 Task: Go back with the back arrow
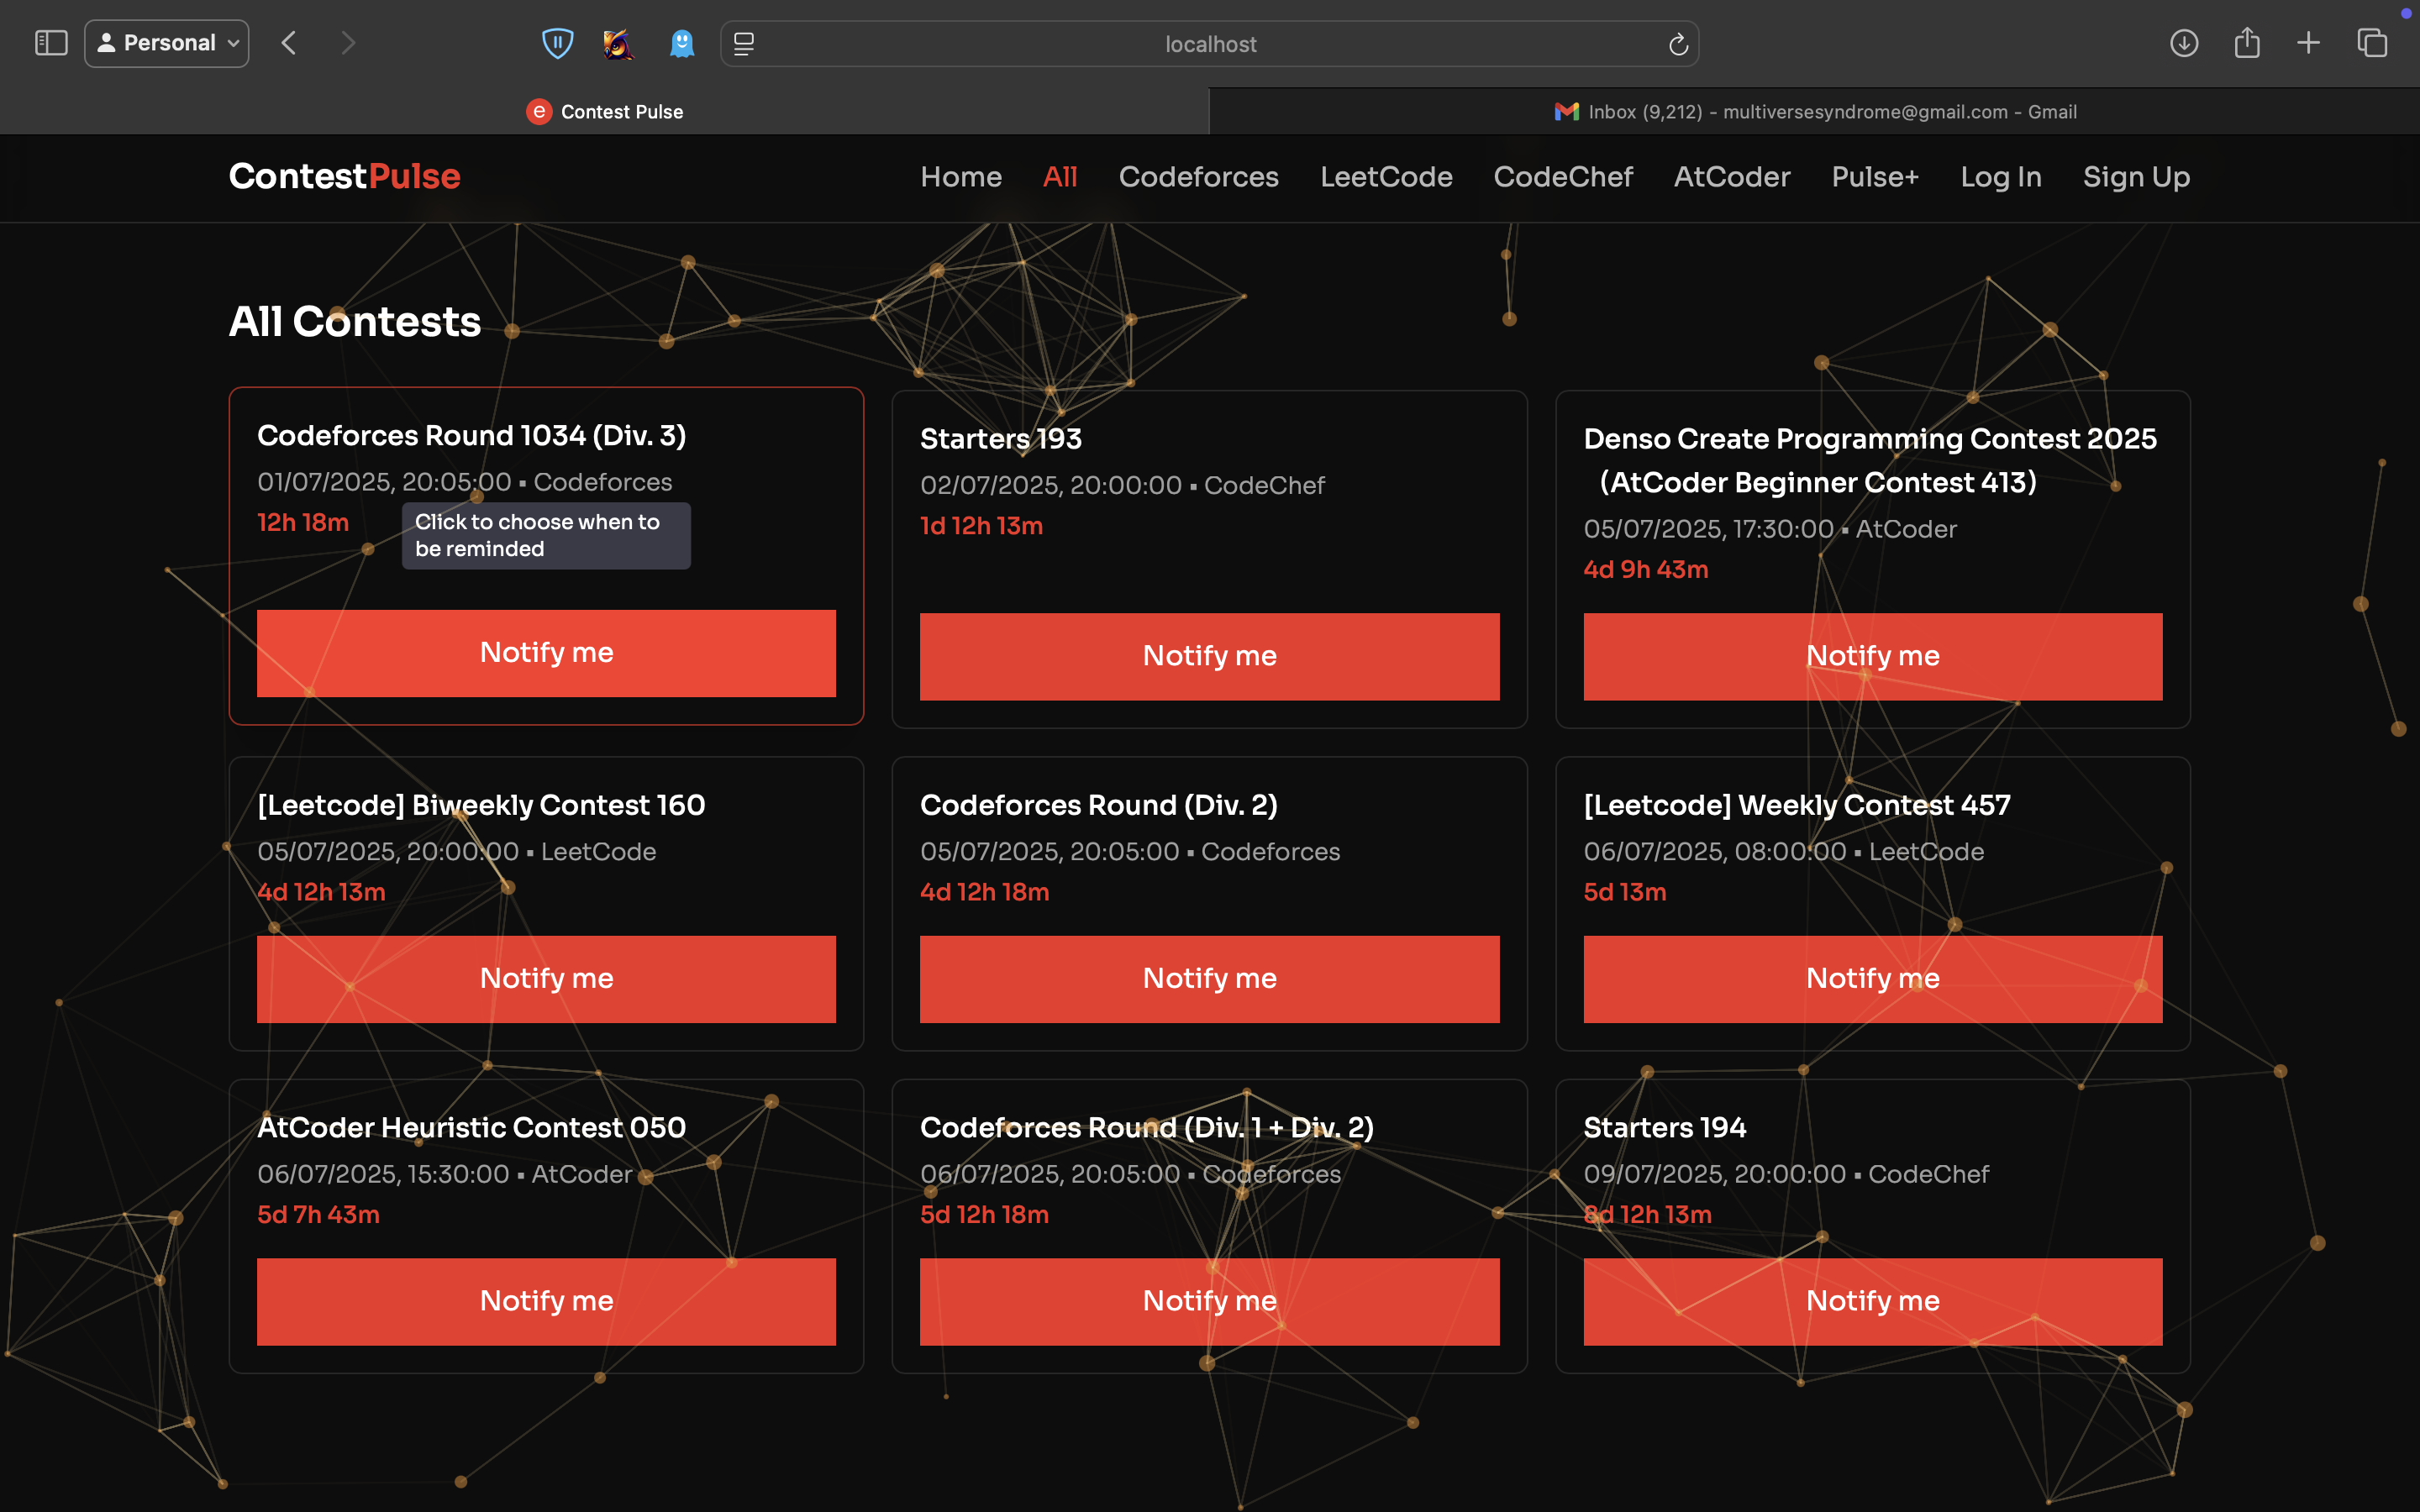[x=289, y=43]
